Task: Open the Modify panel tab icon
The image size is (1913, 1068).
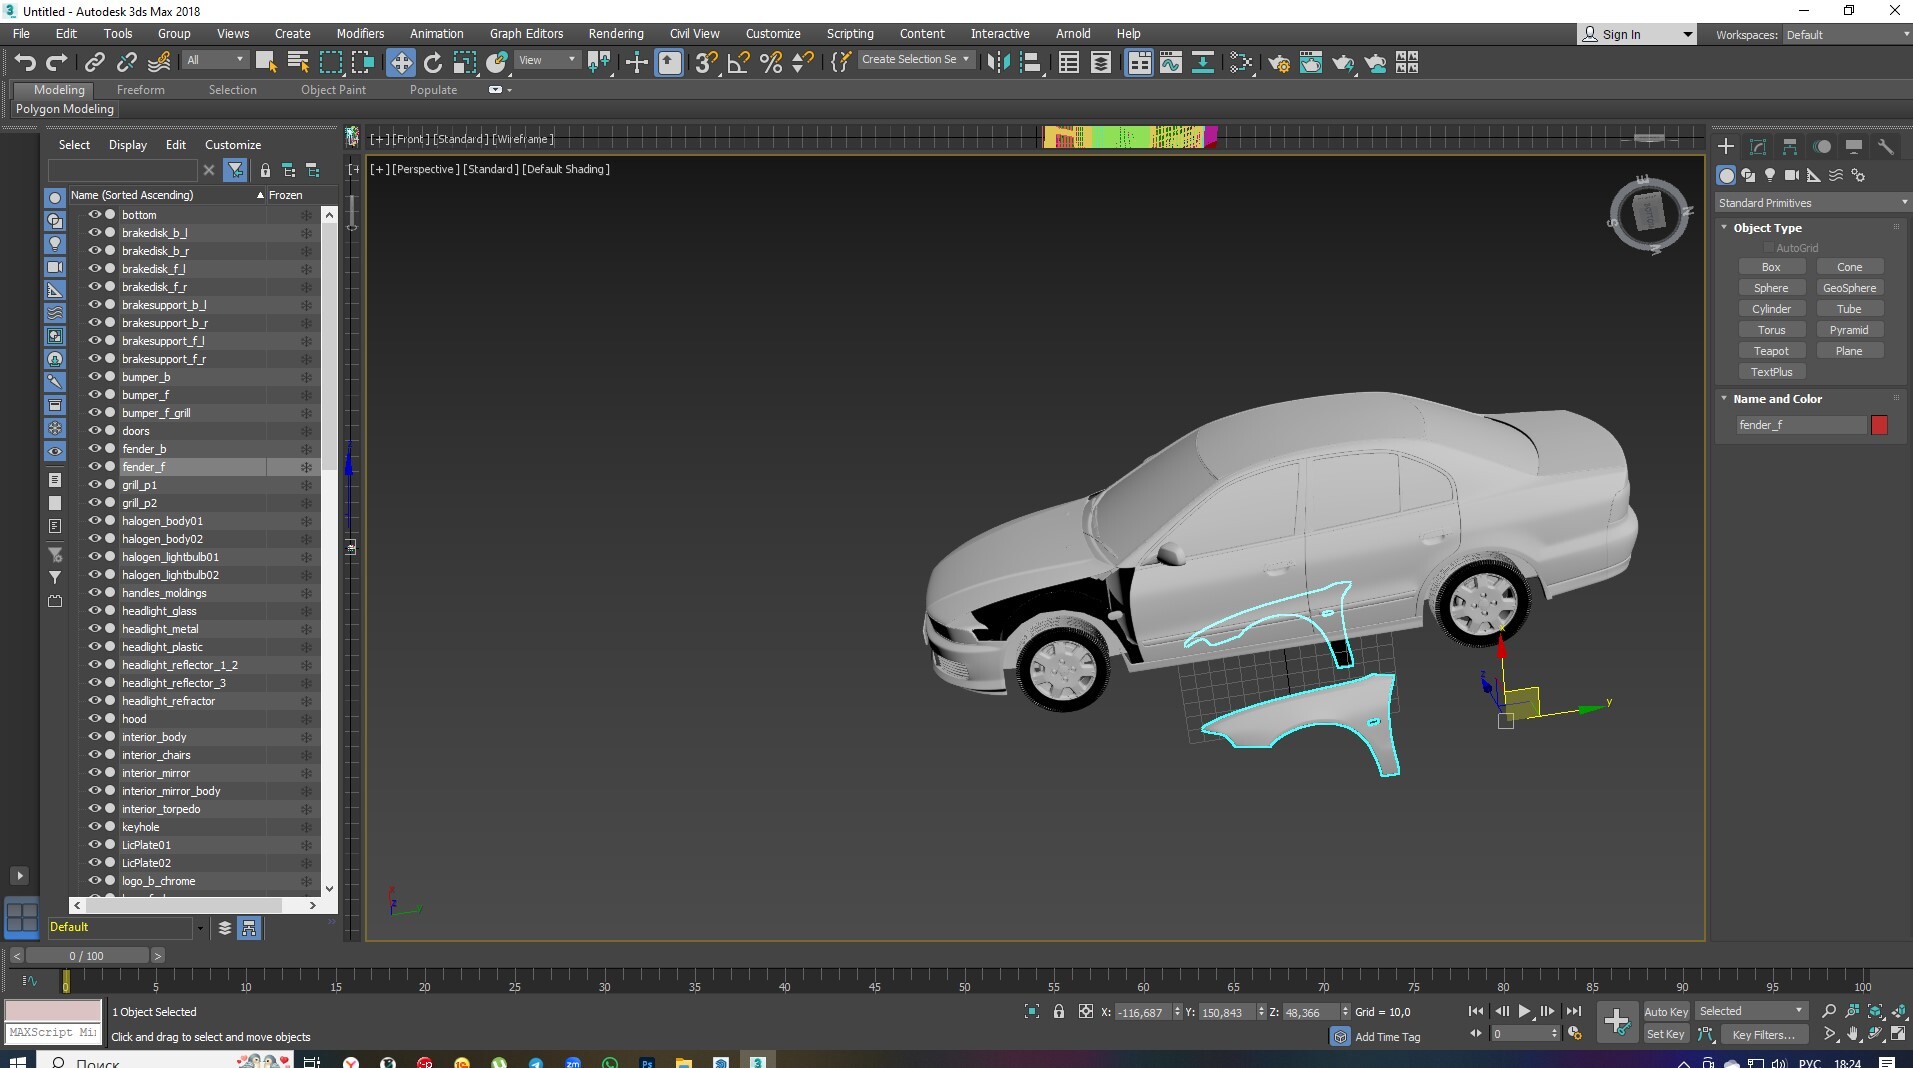Action: point(1757,147)
